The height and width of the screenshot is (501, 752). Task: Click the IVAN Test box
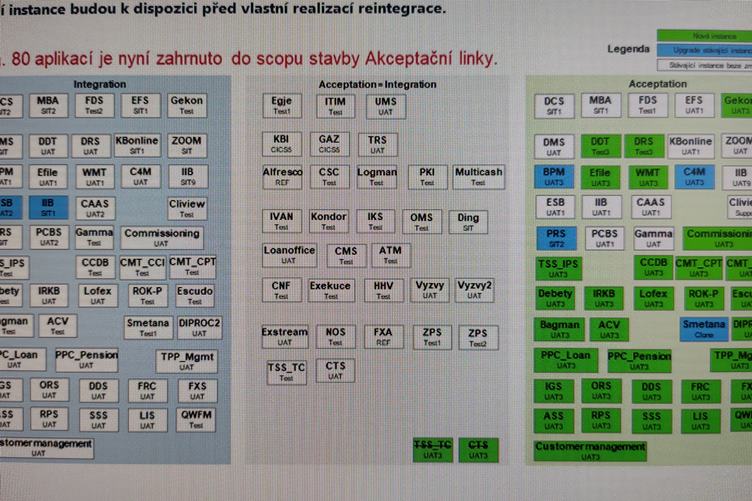click(282, 221)
